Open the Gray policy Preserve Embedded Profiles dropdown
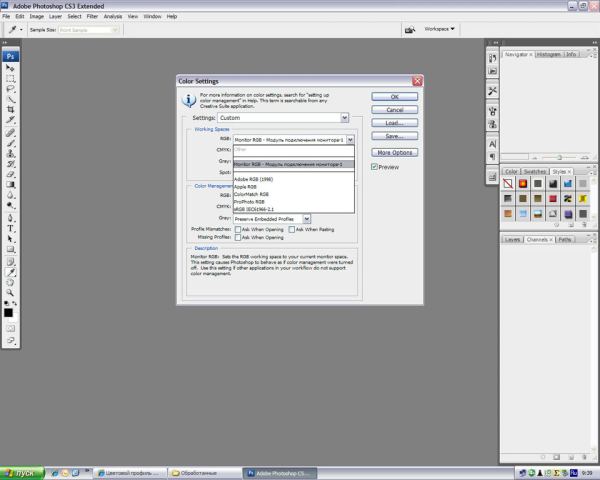 pyautogui.click(x=272, y=219)
